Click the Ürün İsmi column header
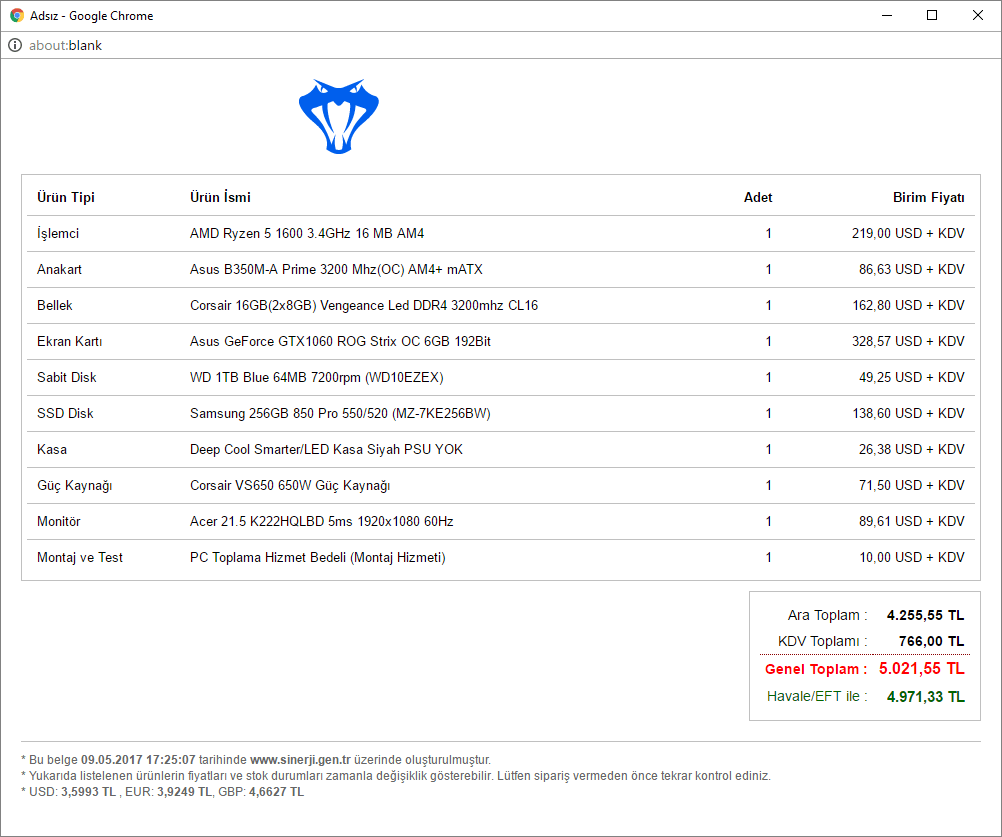This screenshot has width=1002, height=837. (220, 197)
